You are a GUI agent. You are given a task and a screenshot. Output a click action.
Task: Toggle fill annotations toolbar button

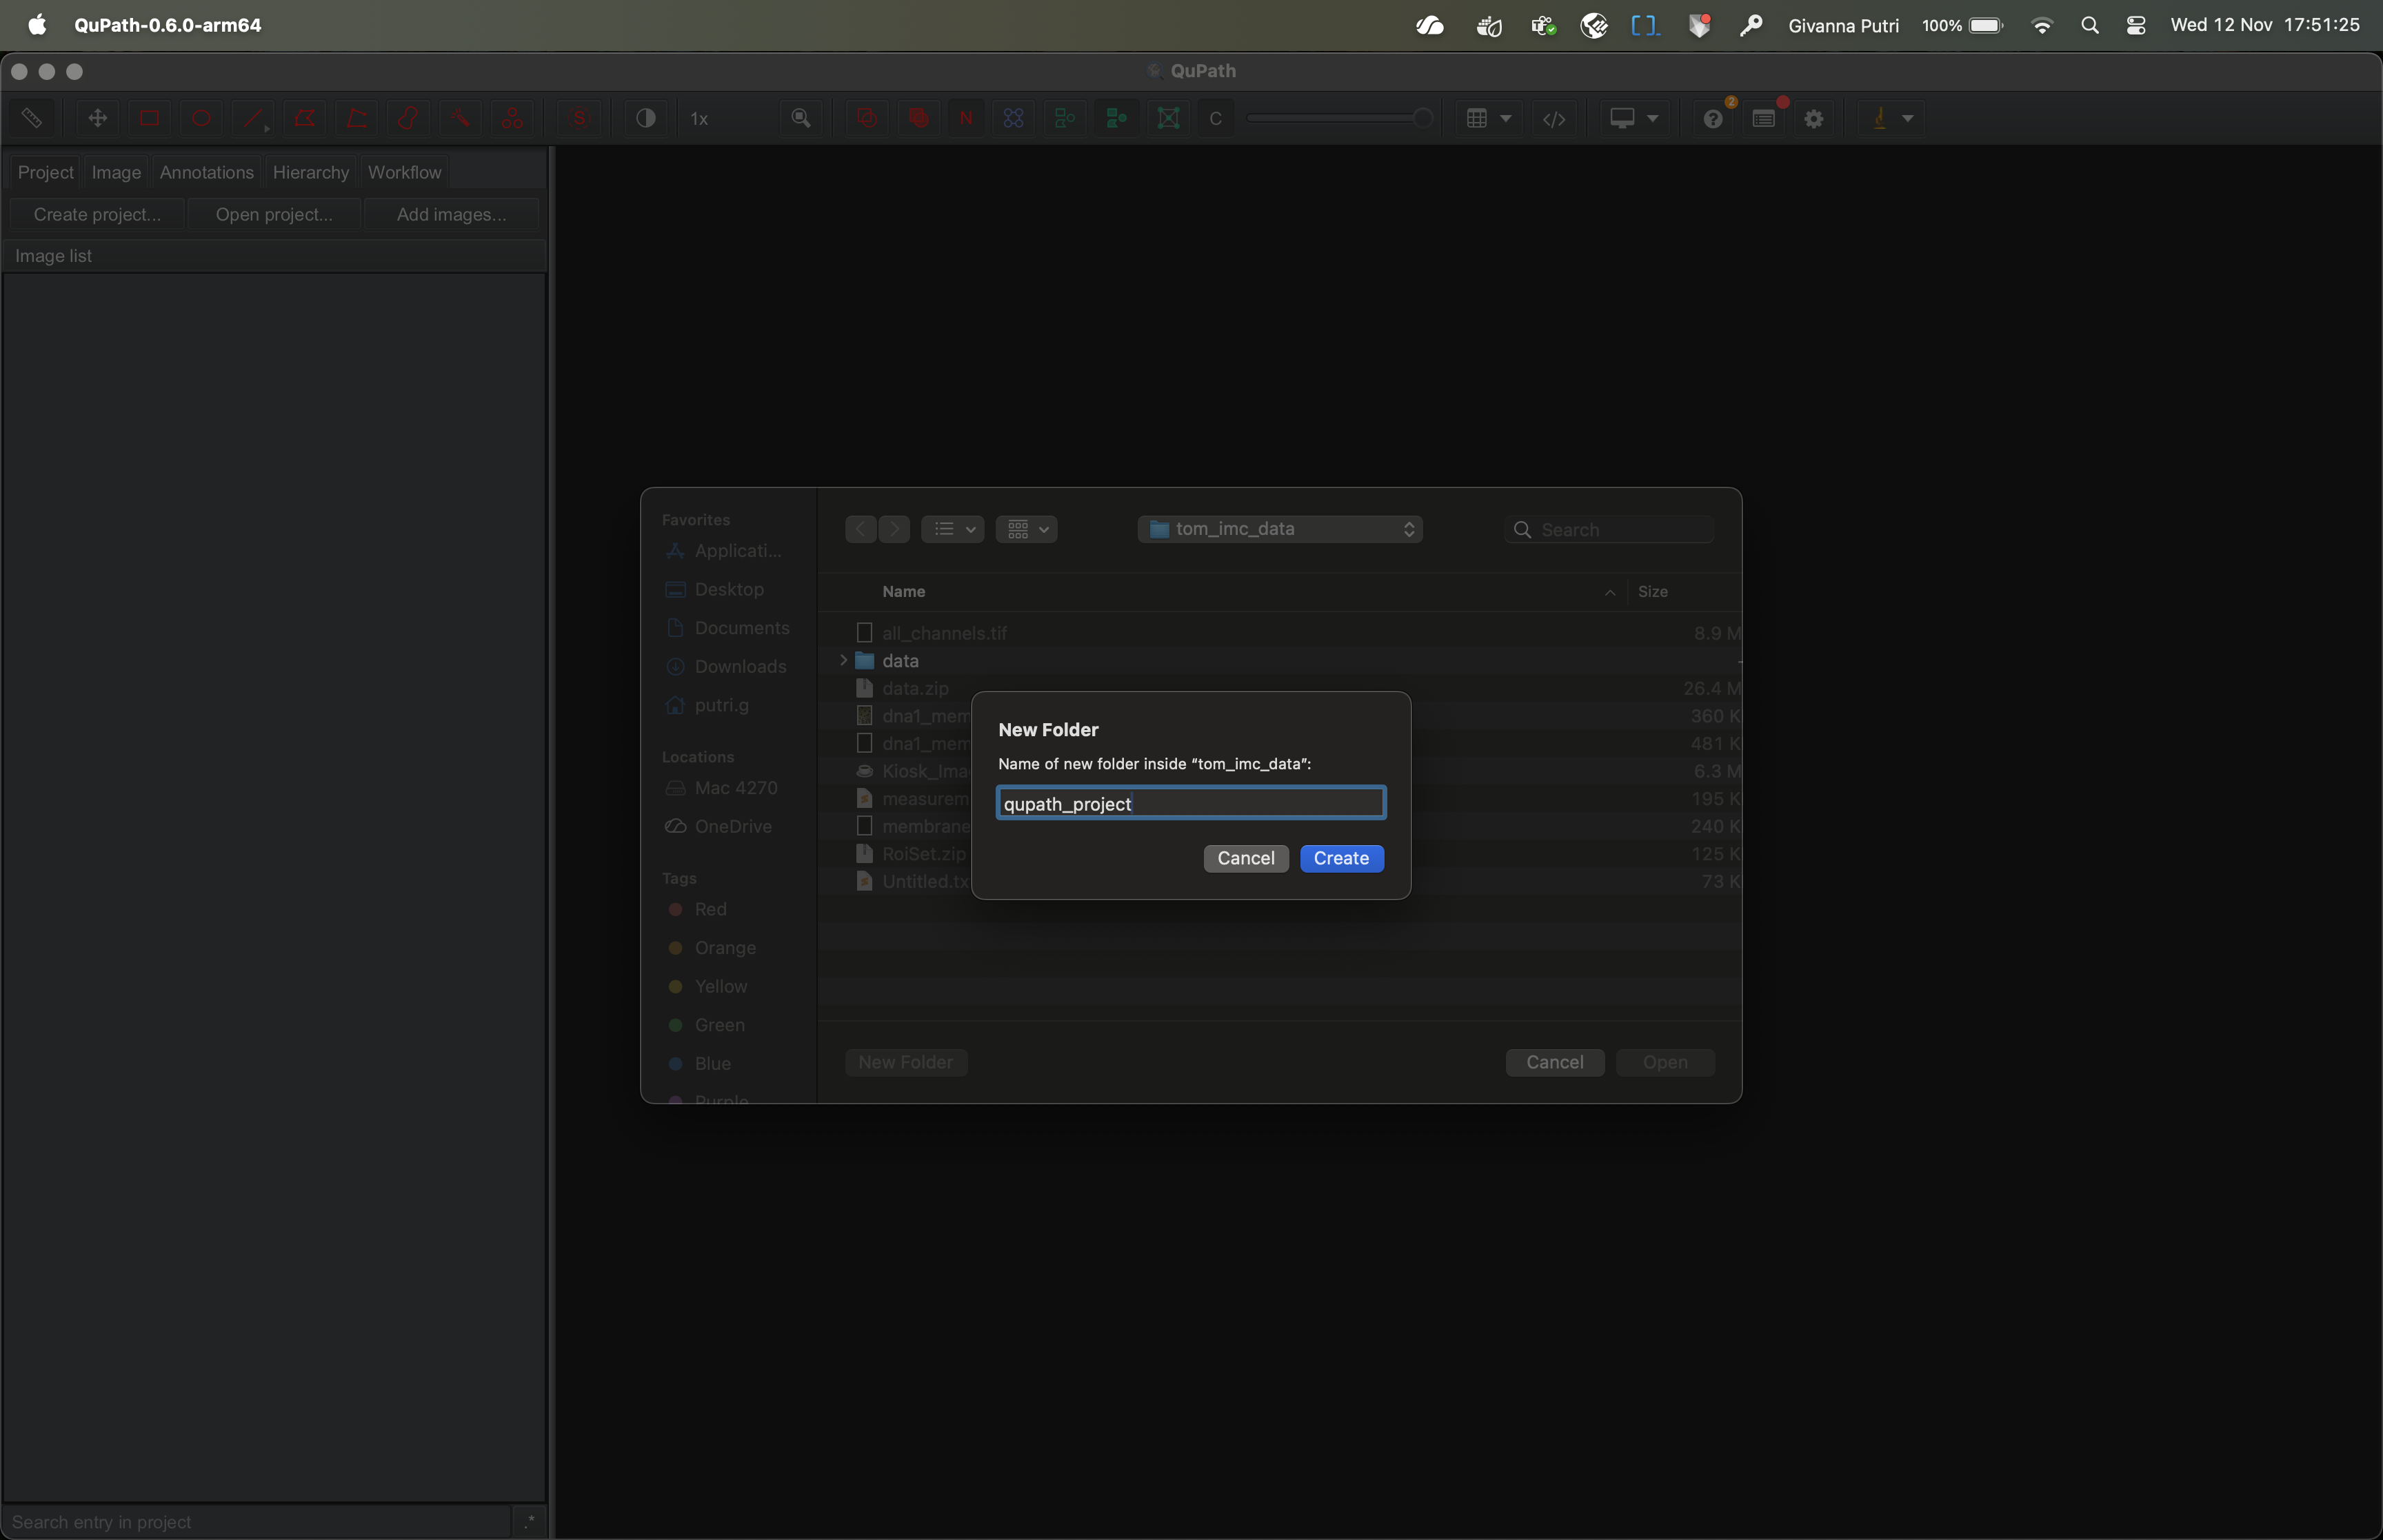(918, 118)
